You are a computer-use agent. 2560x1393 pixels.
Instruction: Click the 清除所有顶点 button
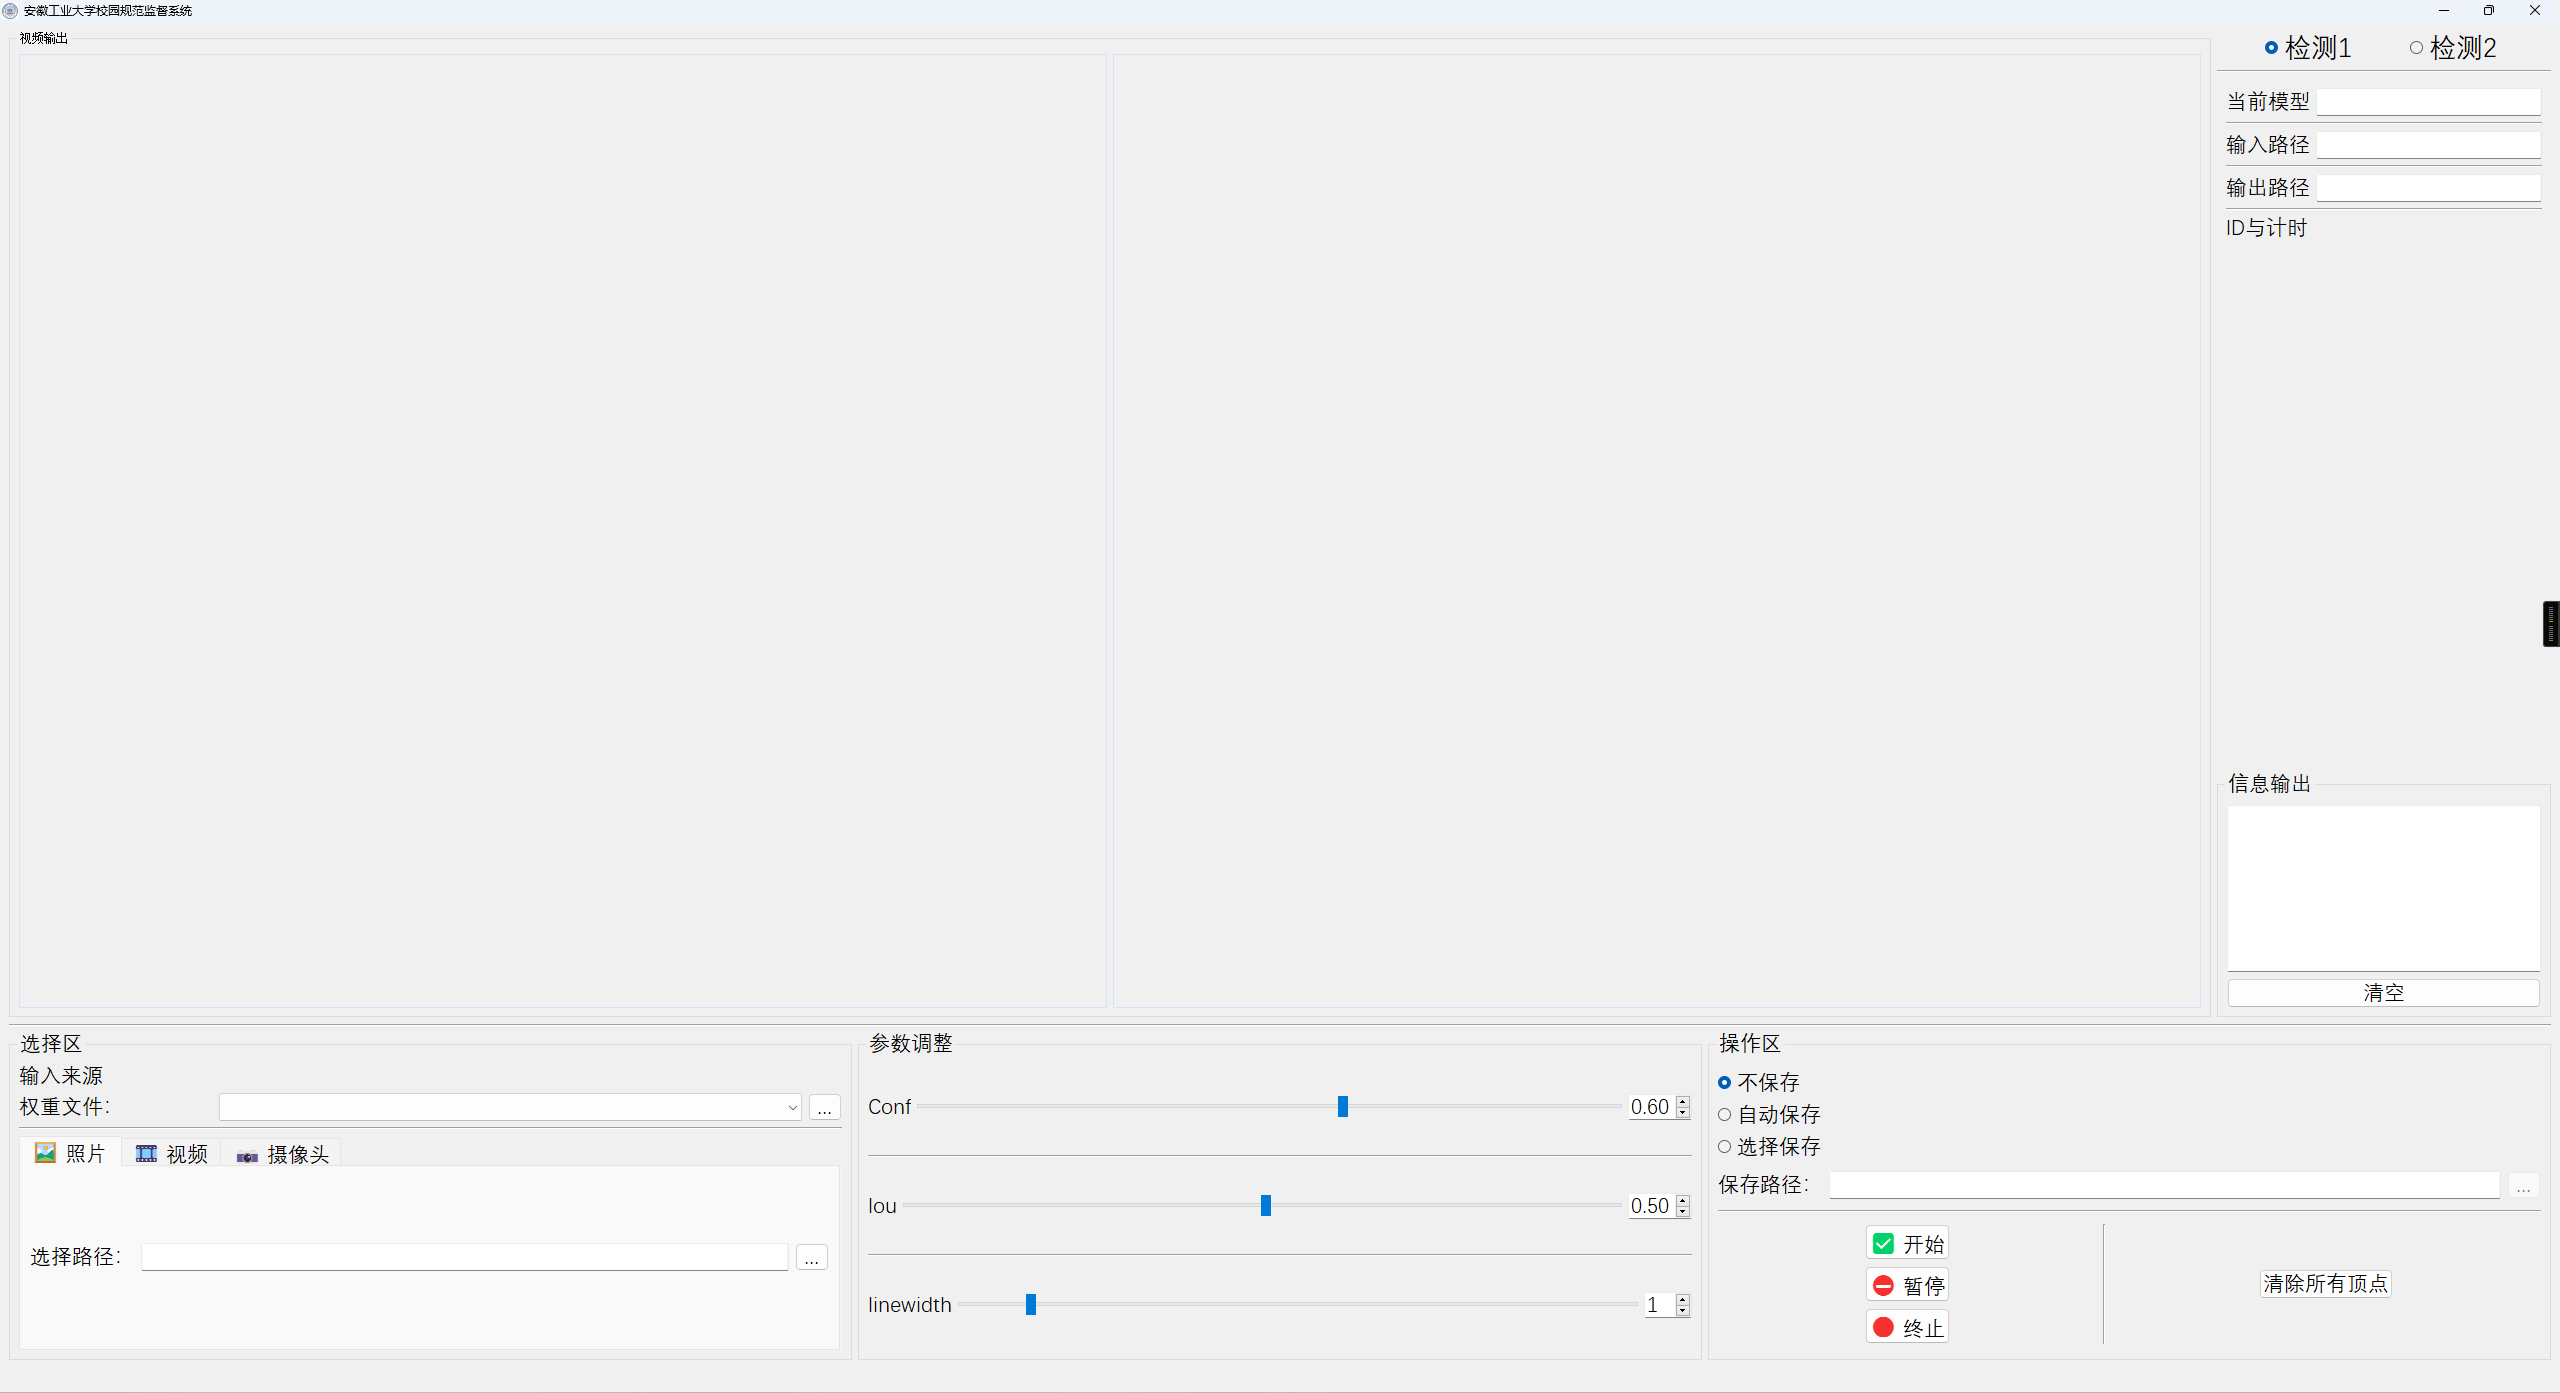pyautogui.click(x=2325, y=1284)
